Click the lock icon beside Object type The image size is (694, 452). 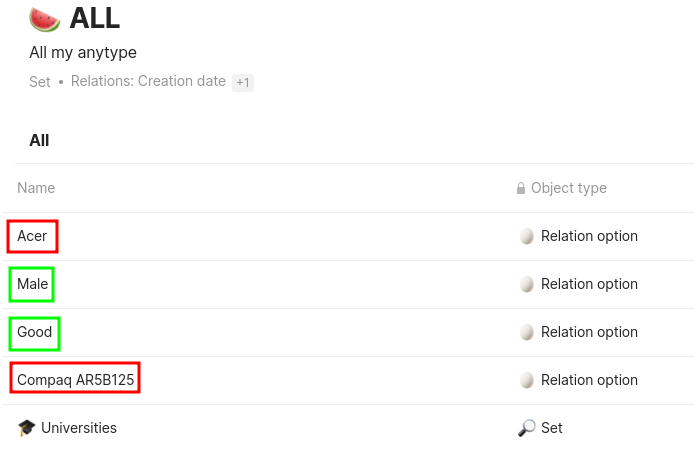click(x=521, y=188)
